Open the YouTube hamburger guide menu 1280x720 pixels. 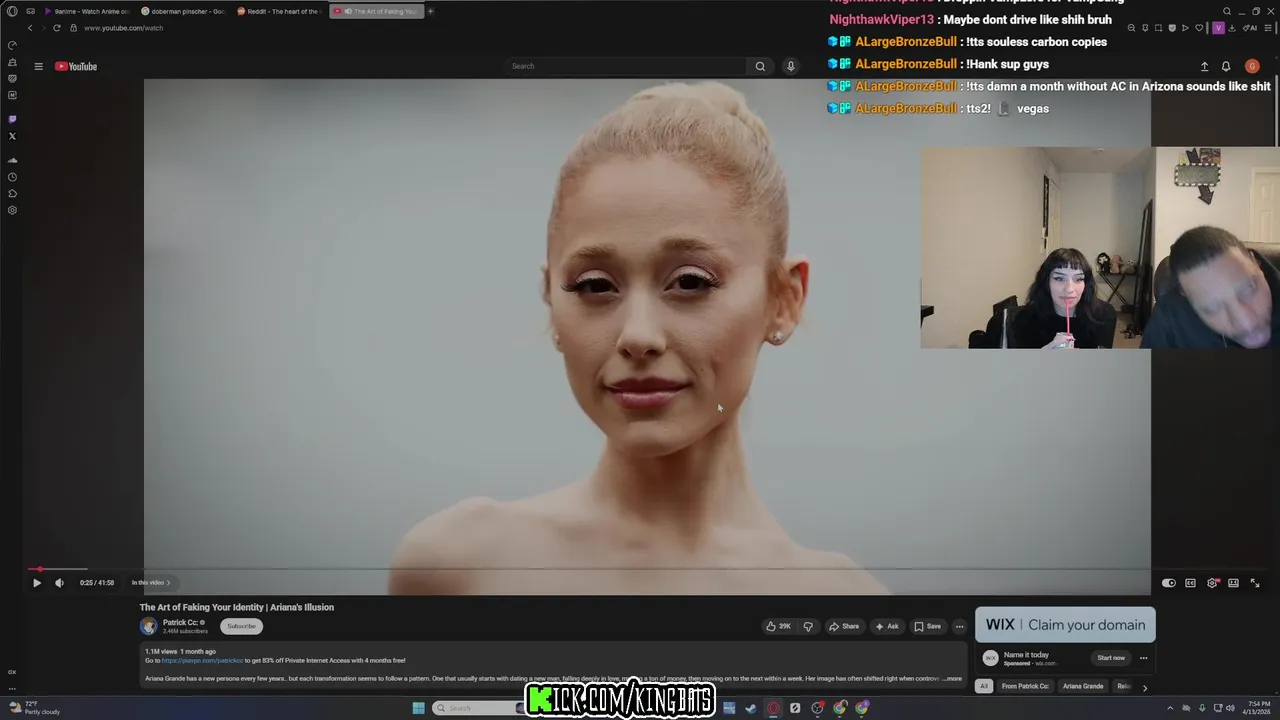click(x=38, y=66)
